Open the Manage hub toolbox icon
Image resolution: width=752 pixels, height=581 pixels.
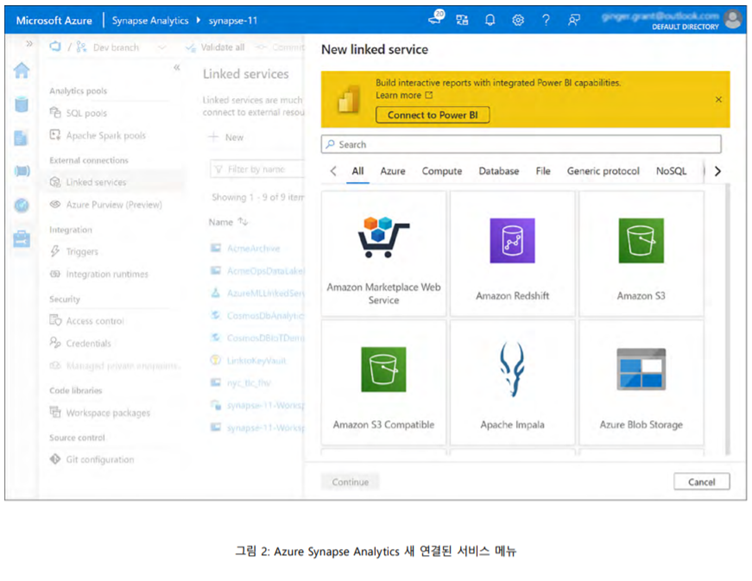coord(22,238)
